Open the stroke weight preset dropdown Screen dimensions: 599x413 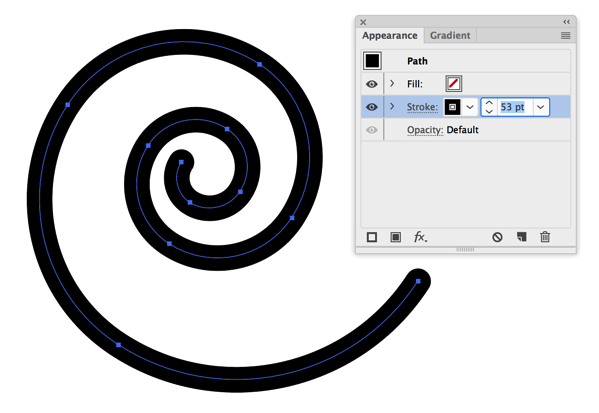pos(541,107)
